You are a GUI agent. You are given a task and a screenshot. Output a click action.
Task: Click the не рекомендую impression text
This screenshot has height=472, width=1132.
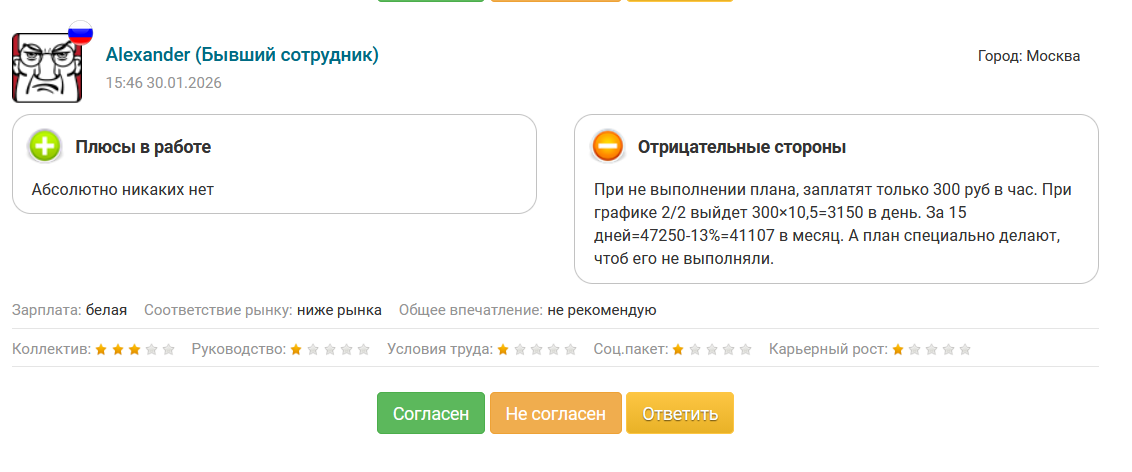601,311
